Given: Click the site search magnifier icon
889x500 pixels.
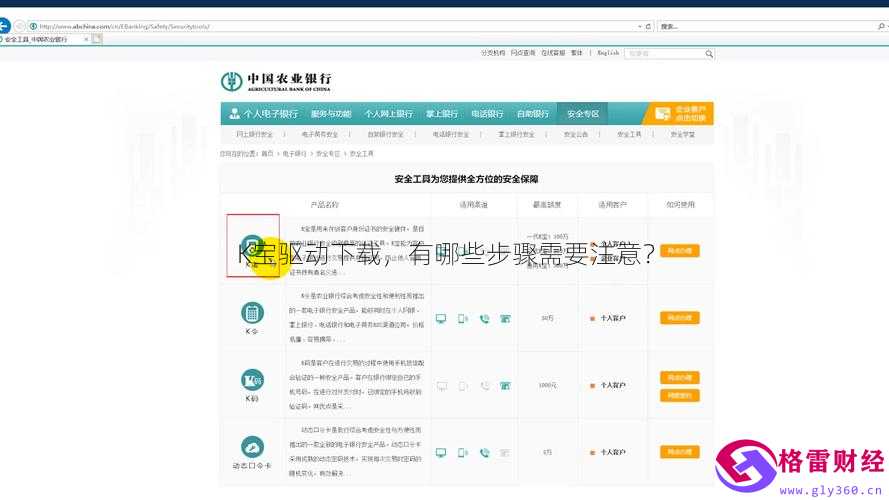Looking at the screenshot, I should [709, 54].
